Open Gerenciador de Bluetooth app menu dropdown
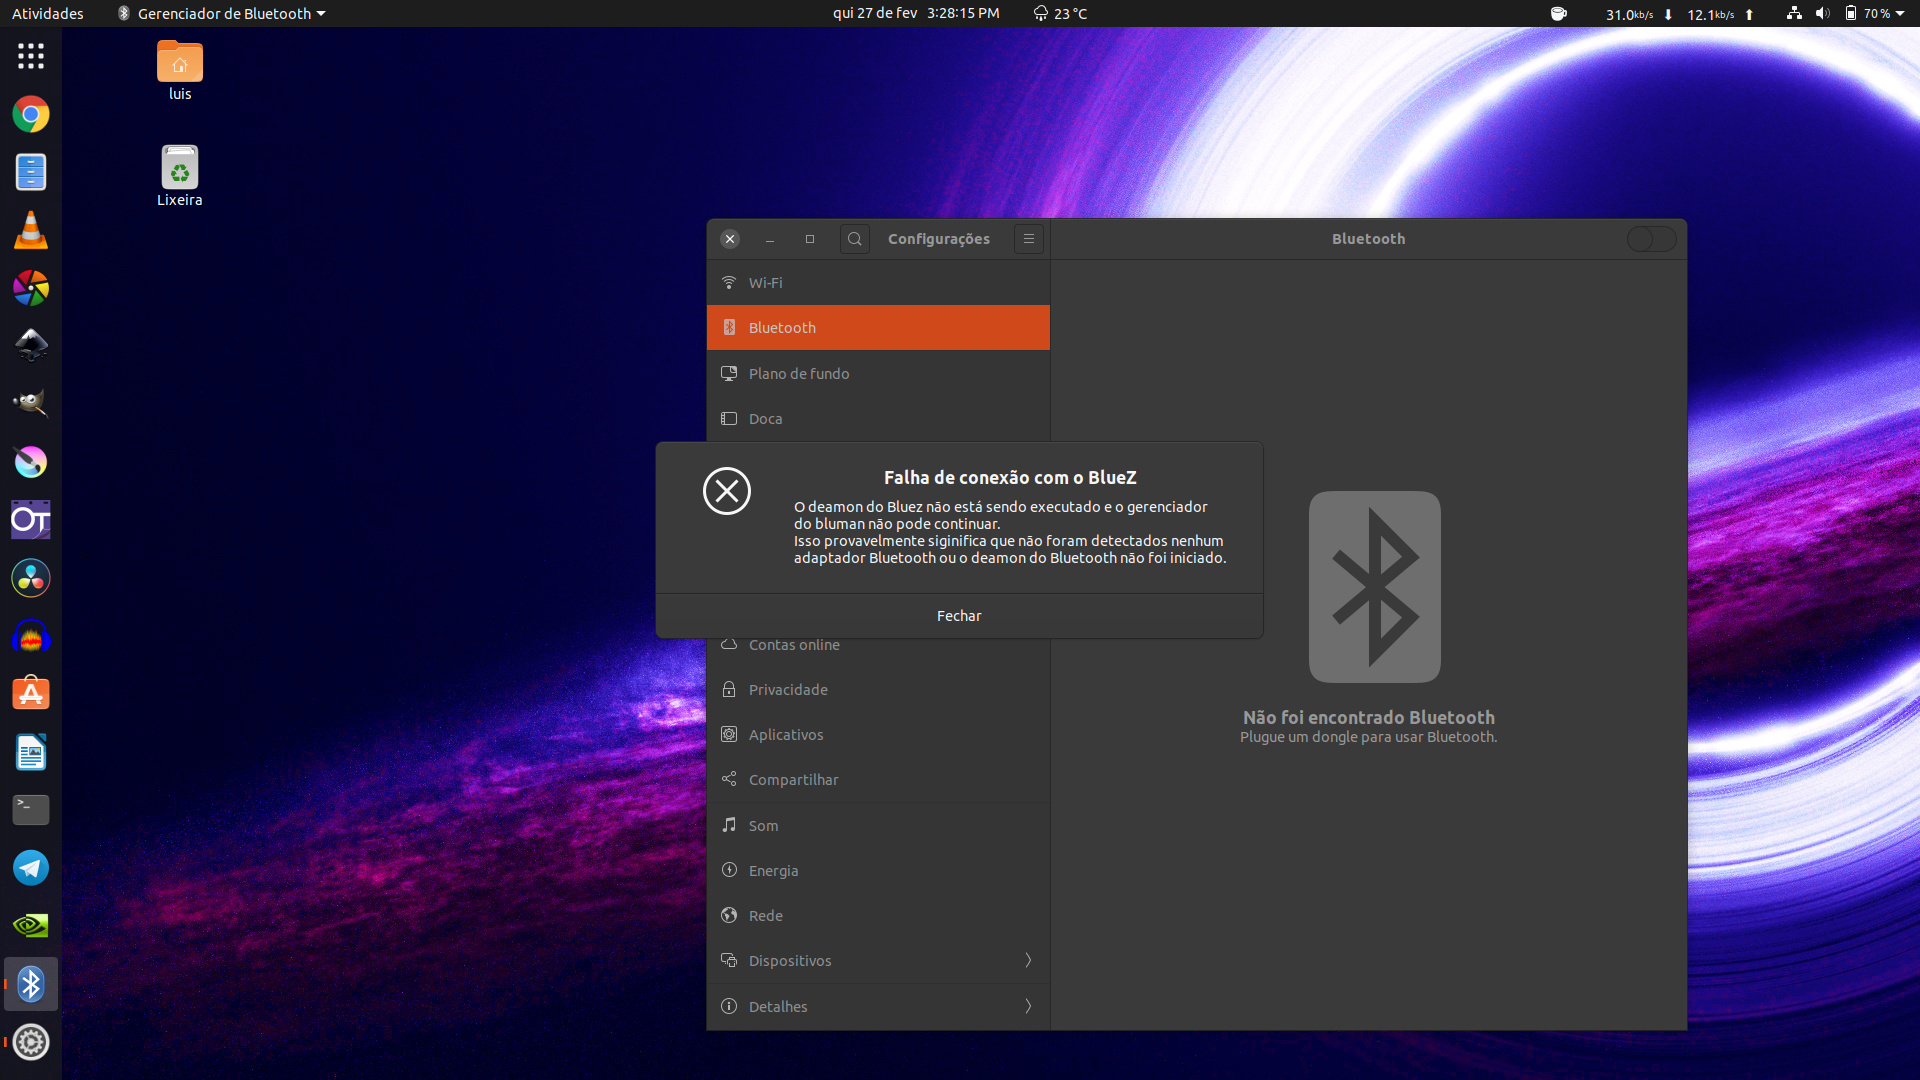 (222, 14)
